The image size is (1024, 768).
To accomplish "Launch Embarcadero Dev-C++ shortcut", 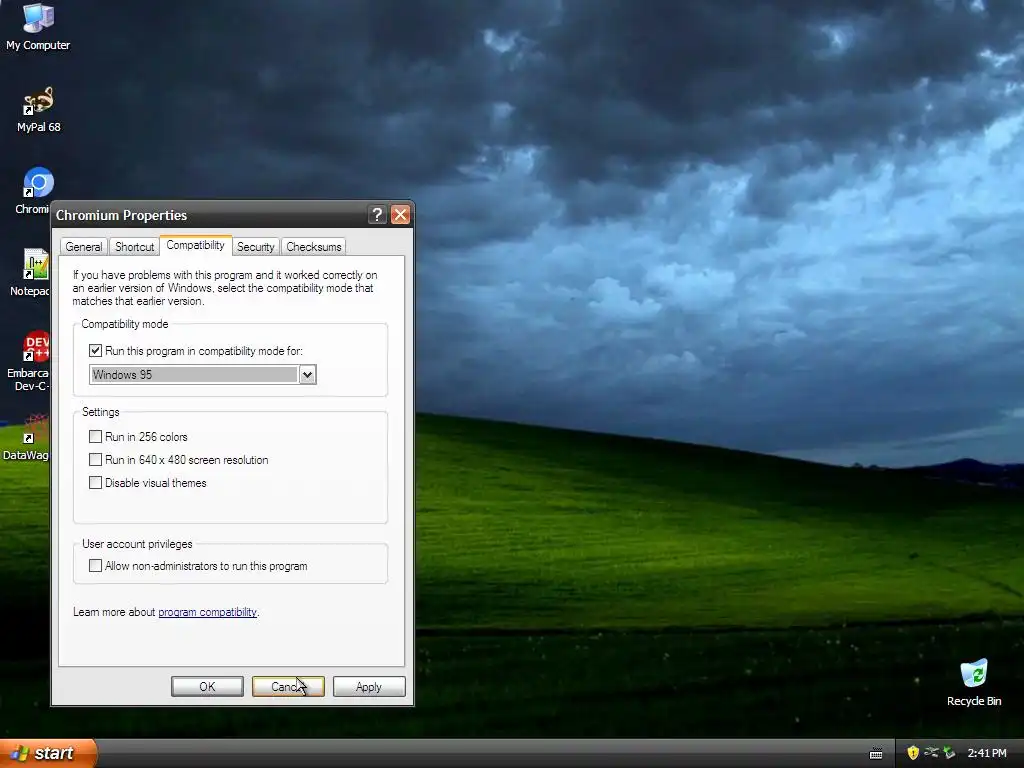I will click(x=27, y=361).
